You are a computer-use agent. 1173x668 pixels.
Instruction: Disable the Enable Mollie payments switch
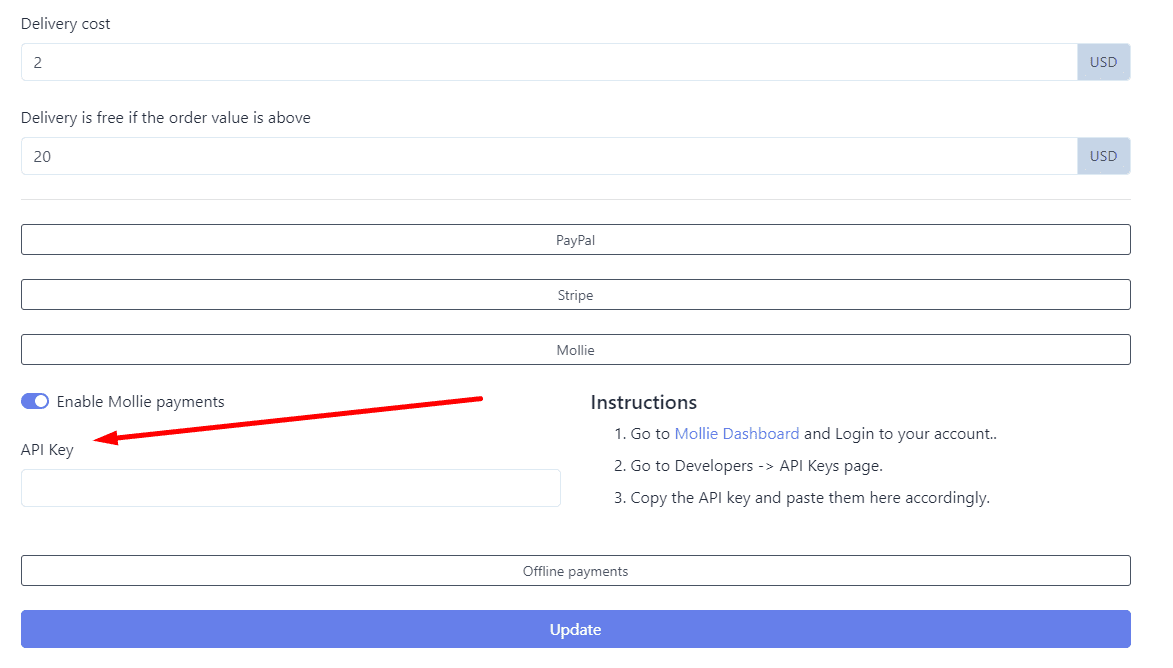35,401
